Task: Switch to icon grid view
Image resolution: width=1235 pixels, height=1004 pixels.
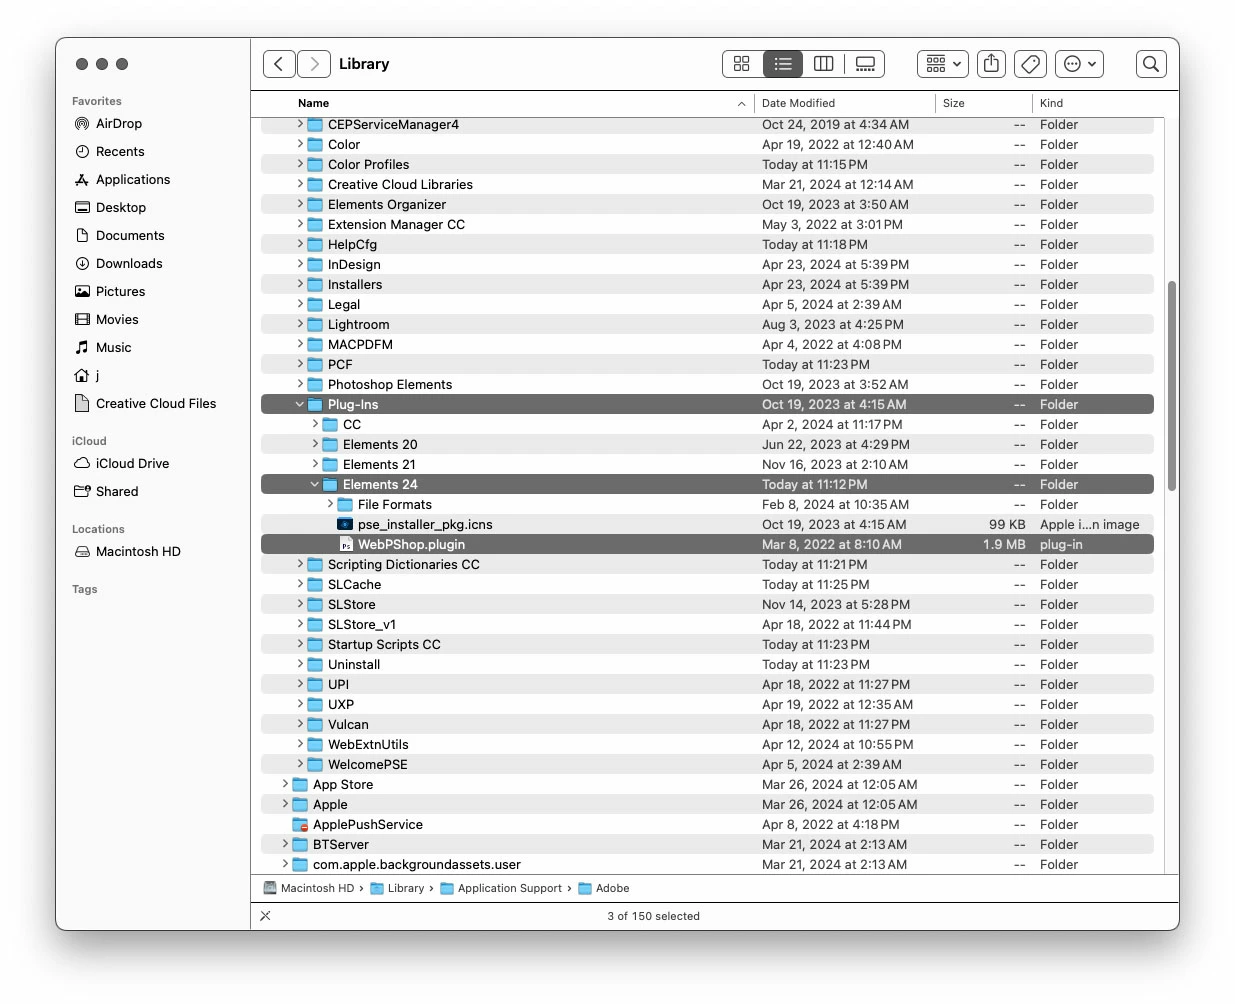Action: point(742,64)
